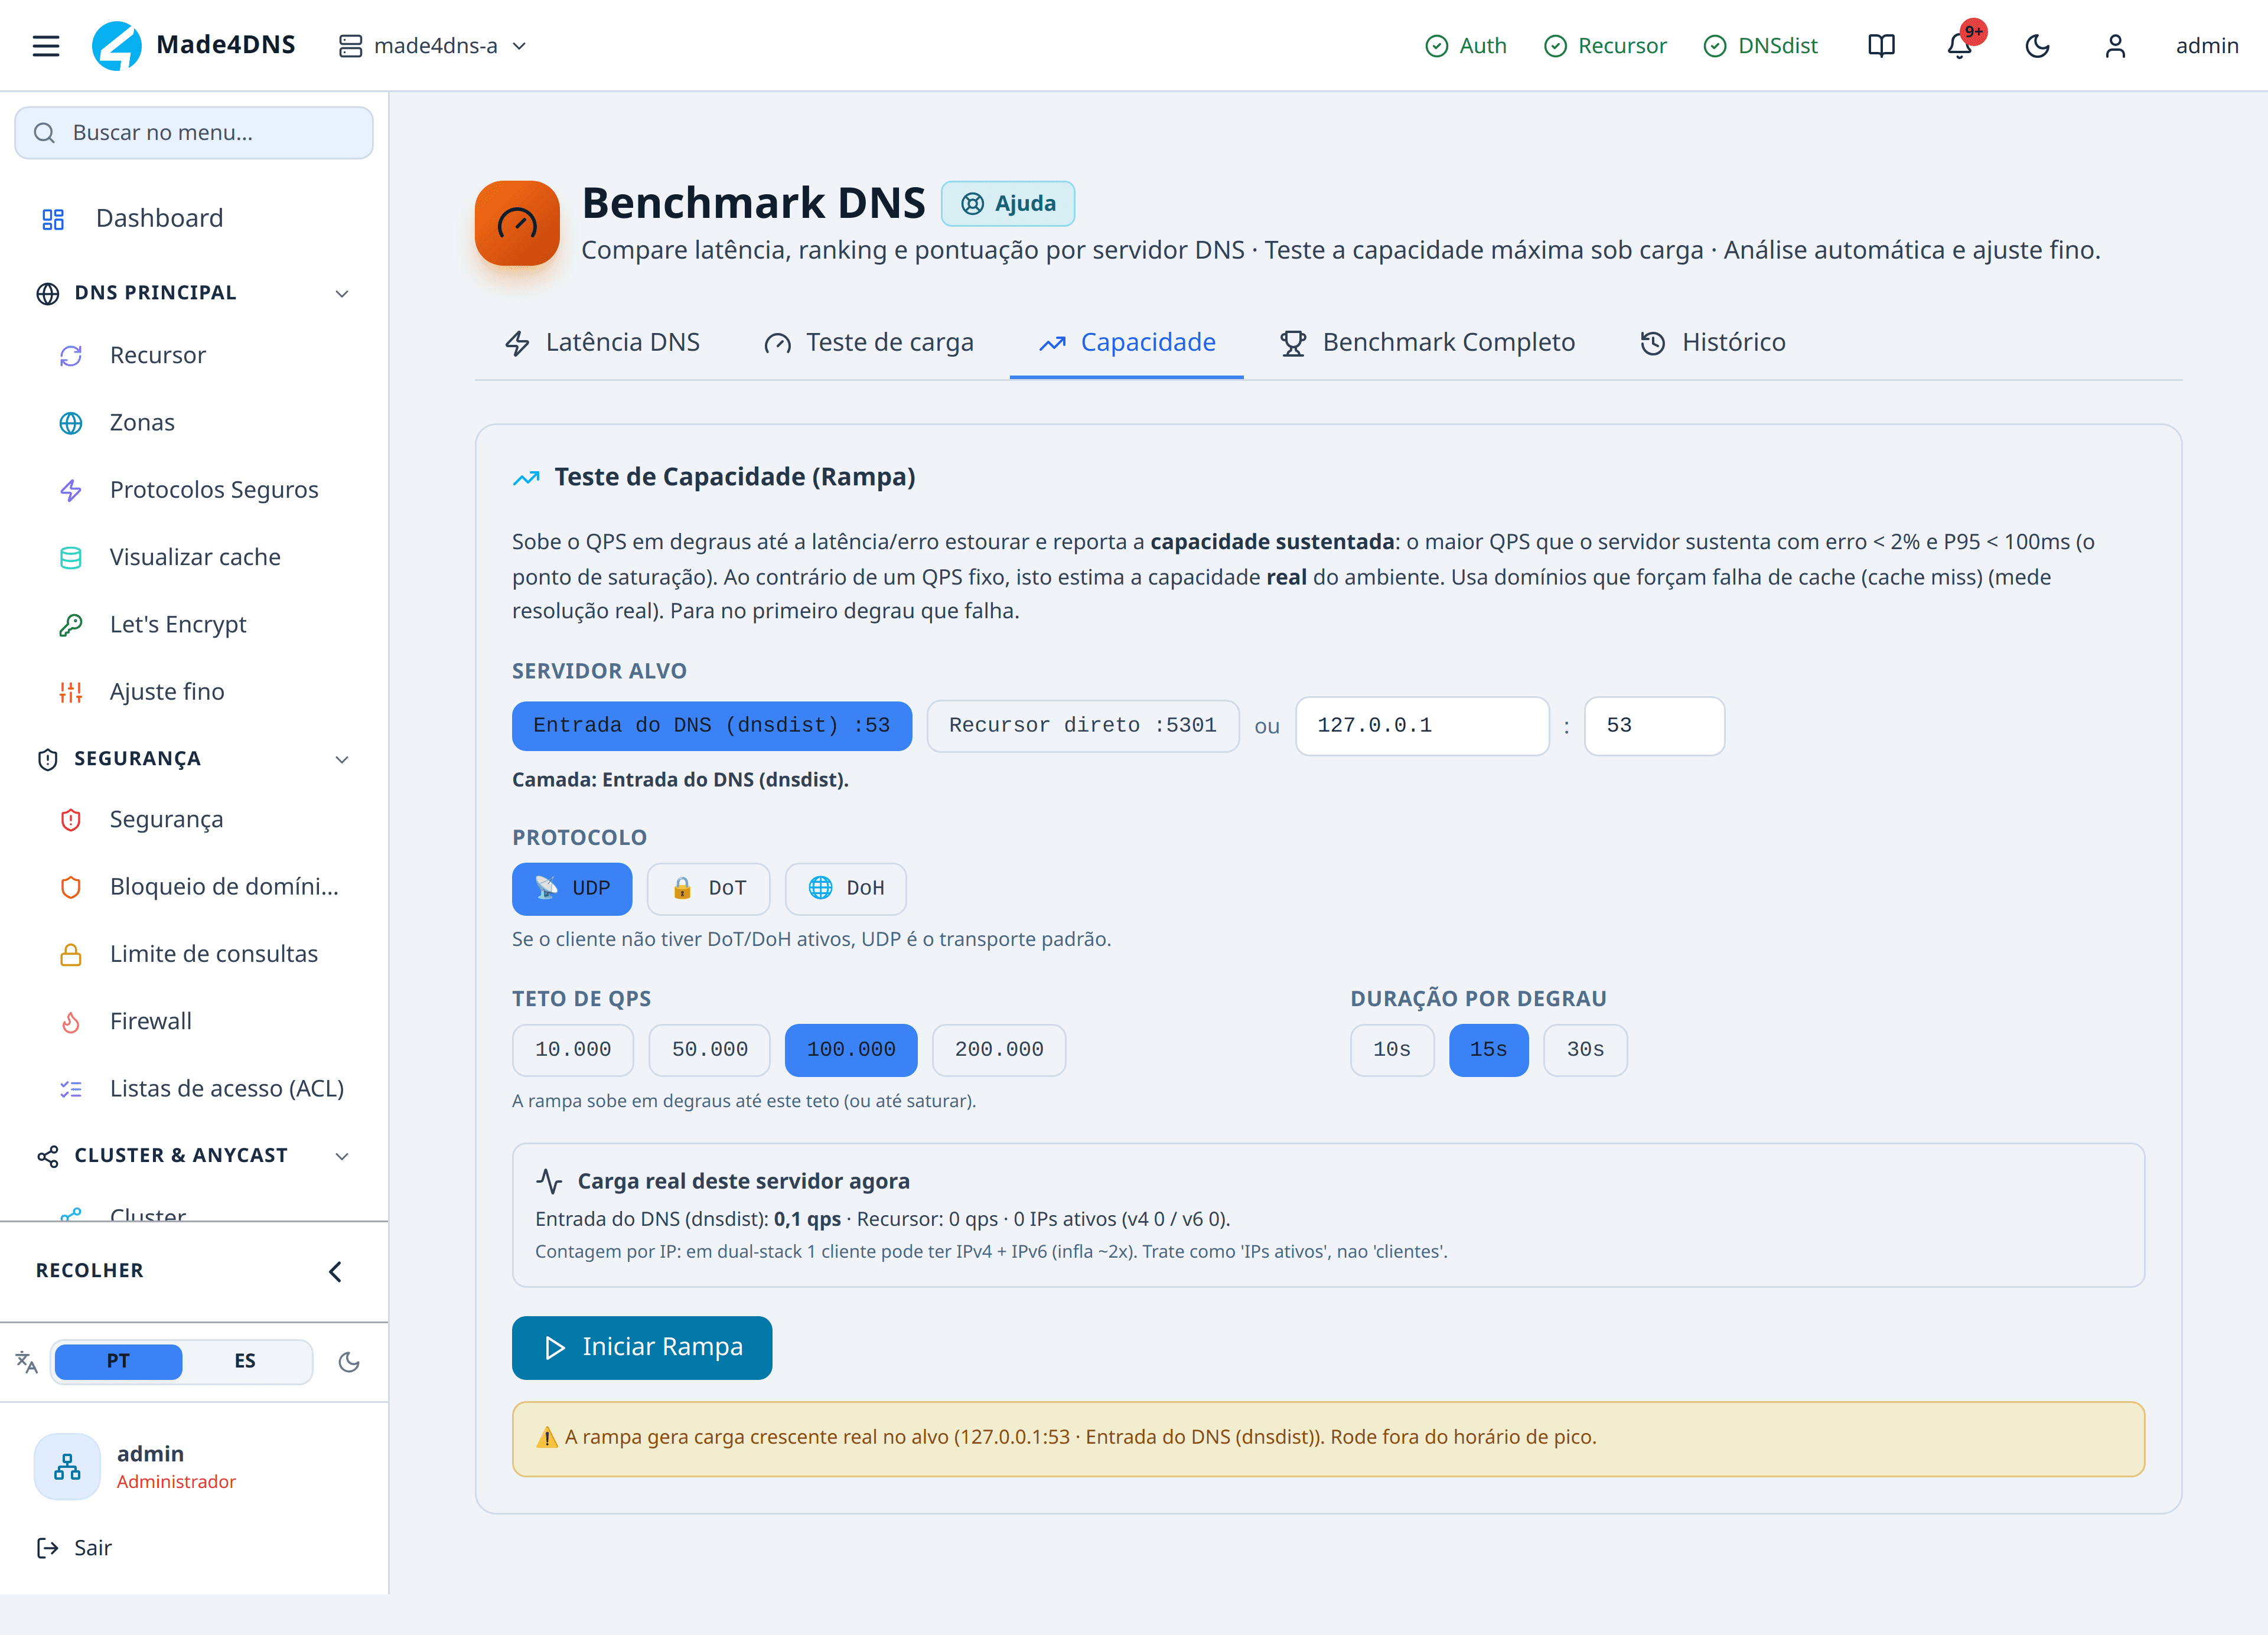
Task: Set step duration to 30s
Action: coord(1585,1050)
